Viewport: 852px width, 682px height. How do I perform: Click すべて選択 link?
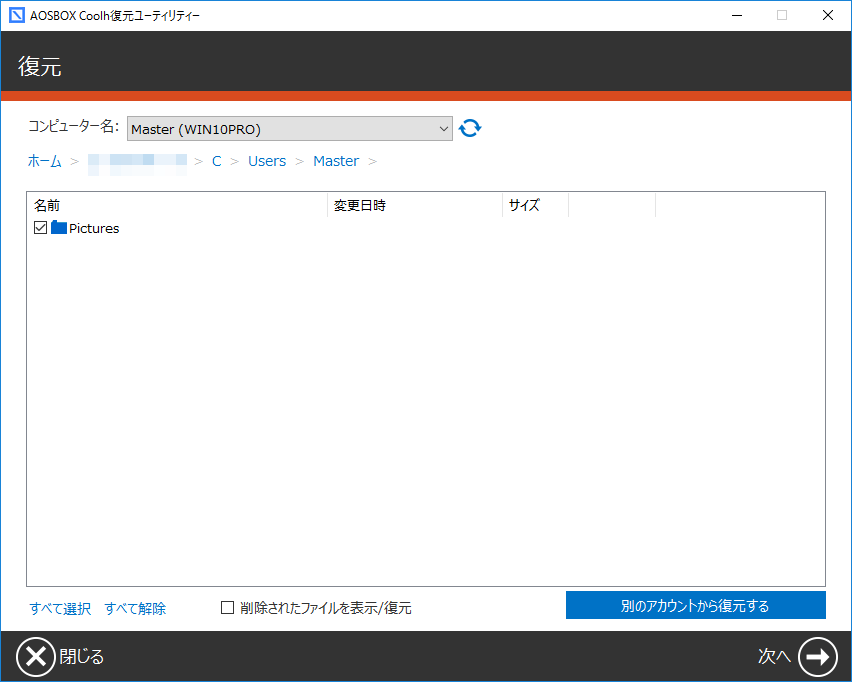[x=60, y=608]
